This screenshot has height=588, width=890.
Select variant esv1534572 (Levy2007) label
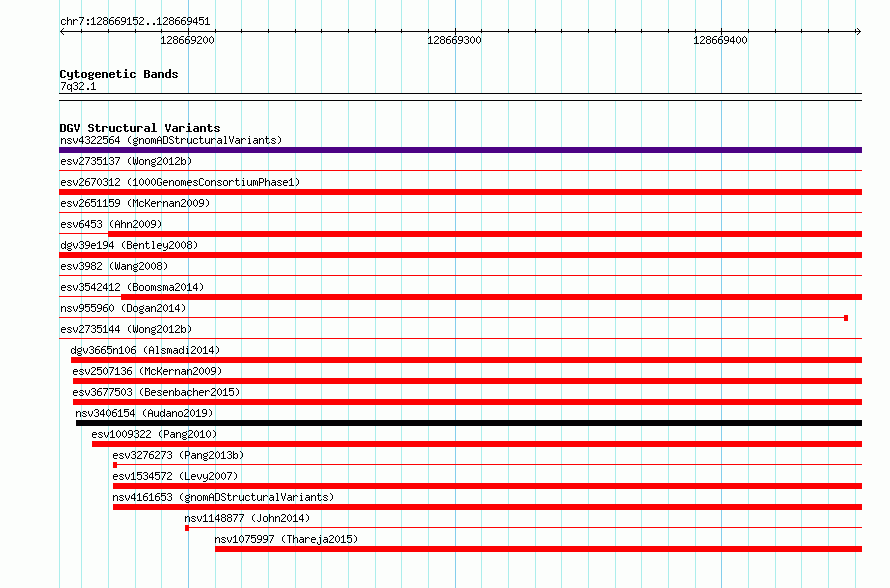pyautogui.click(x=175, y=476)
